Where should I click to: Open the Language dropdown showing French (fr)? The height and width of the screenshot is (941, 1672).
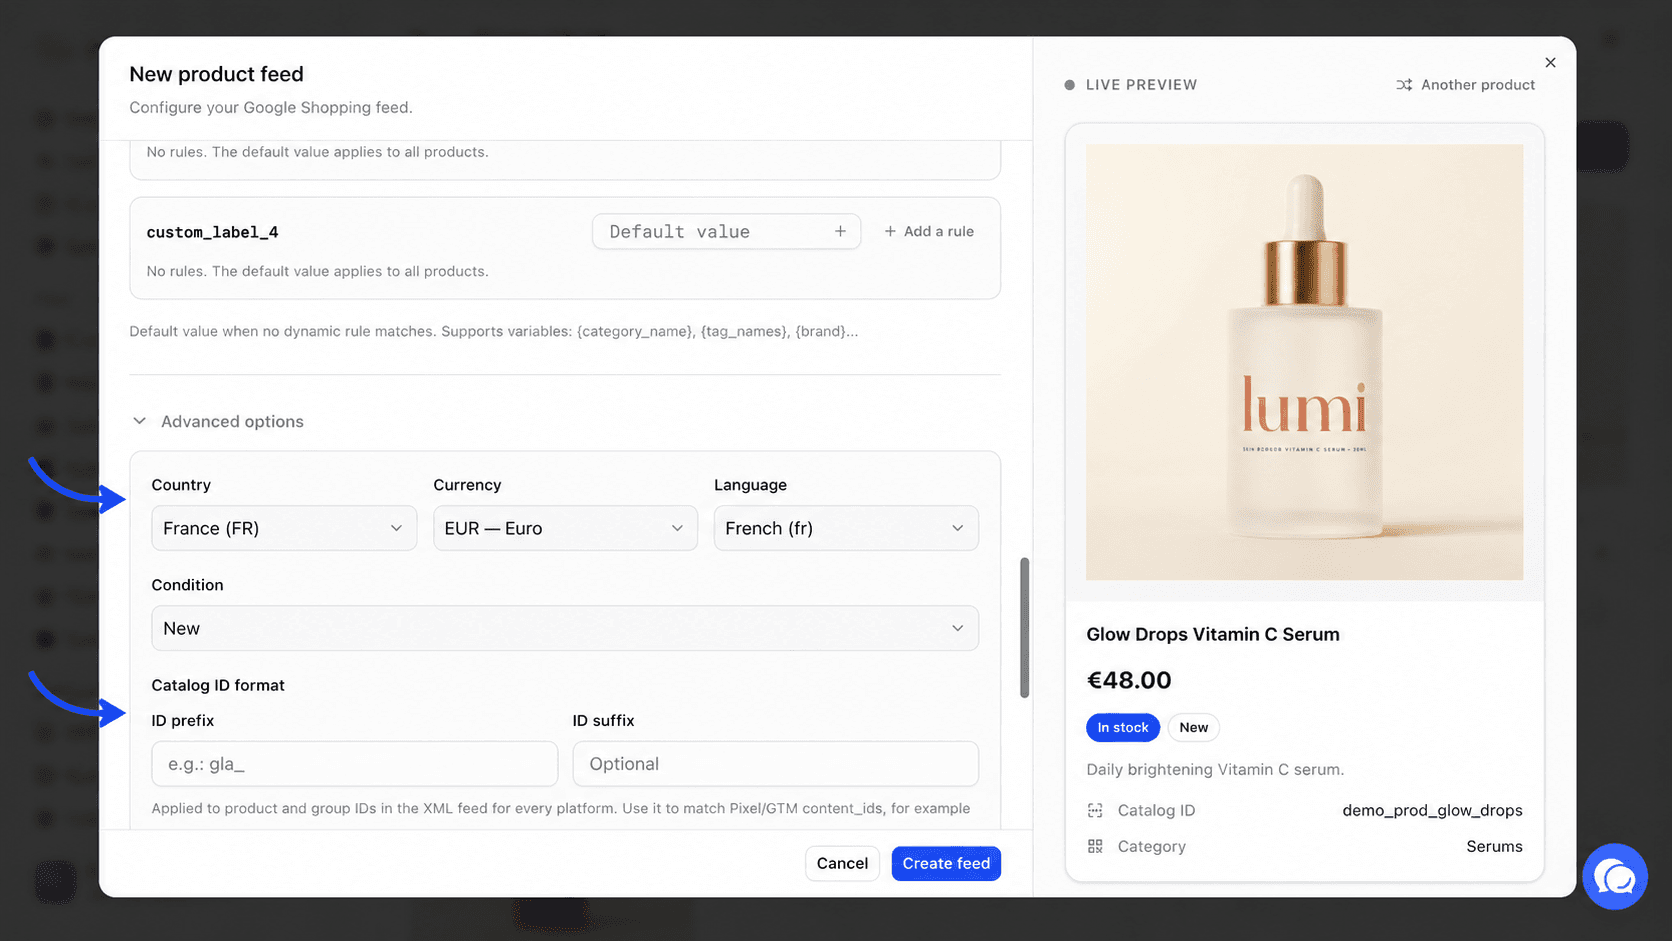[846, 528]
